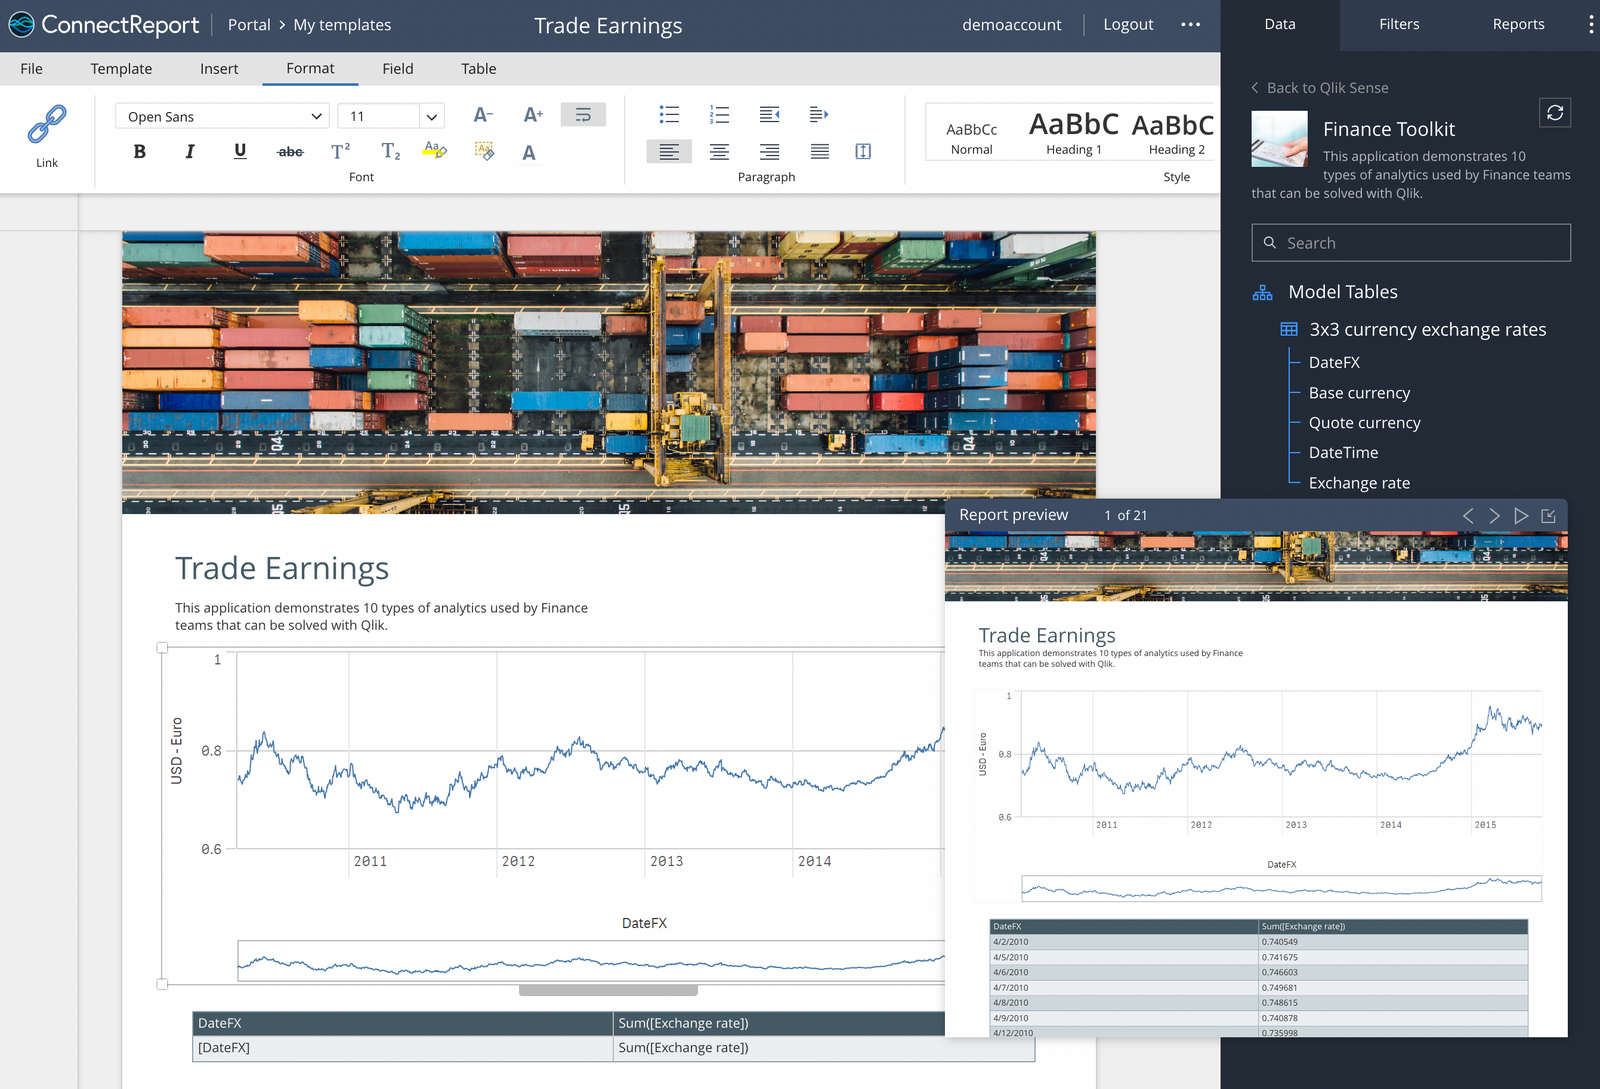This screenshot has width=1600, height=1089.
Task: Apply text highlight color
Action: pos(434,151)
